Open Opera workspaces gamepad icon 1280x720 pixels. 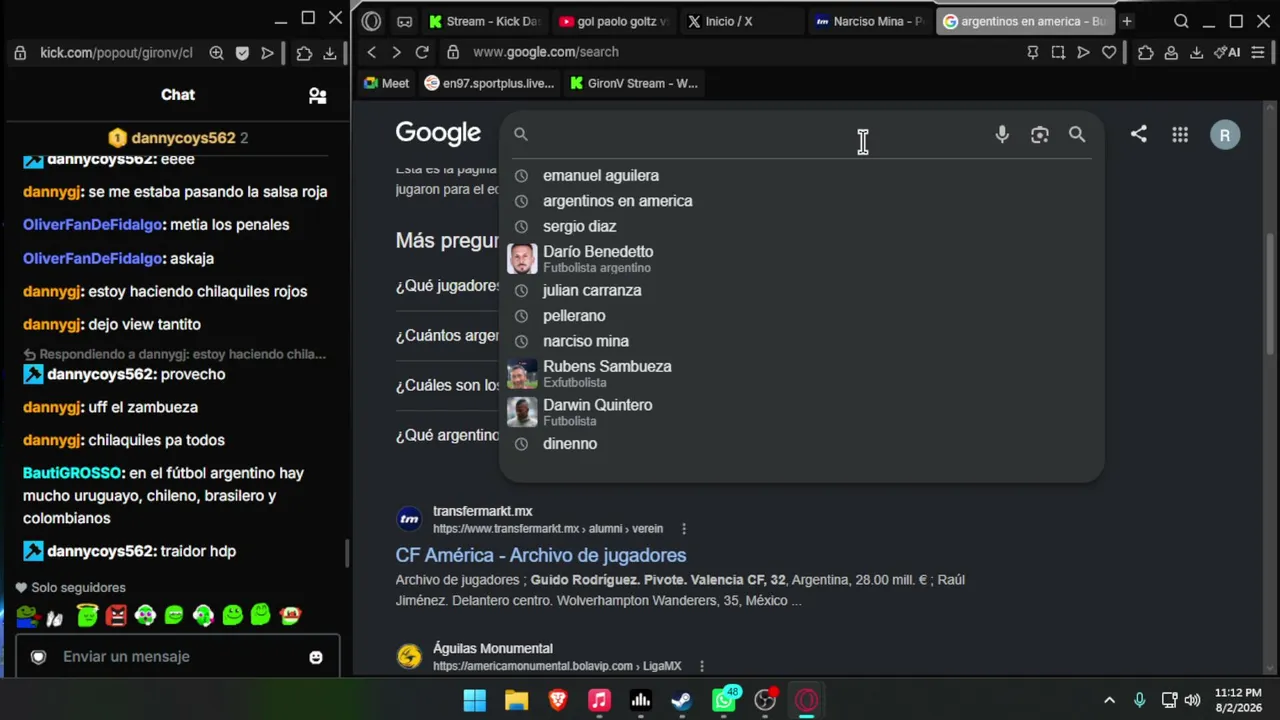tap(404, 21)
